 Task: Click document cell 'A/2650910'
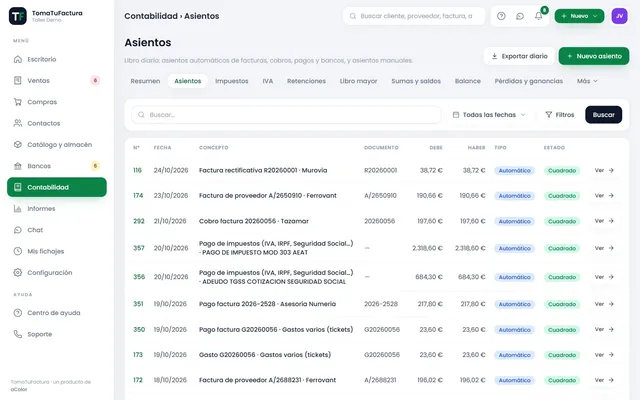pos(380,196)
